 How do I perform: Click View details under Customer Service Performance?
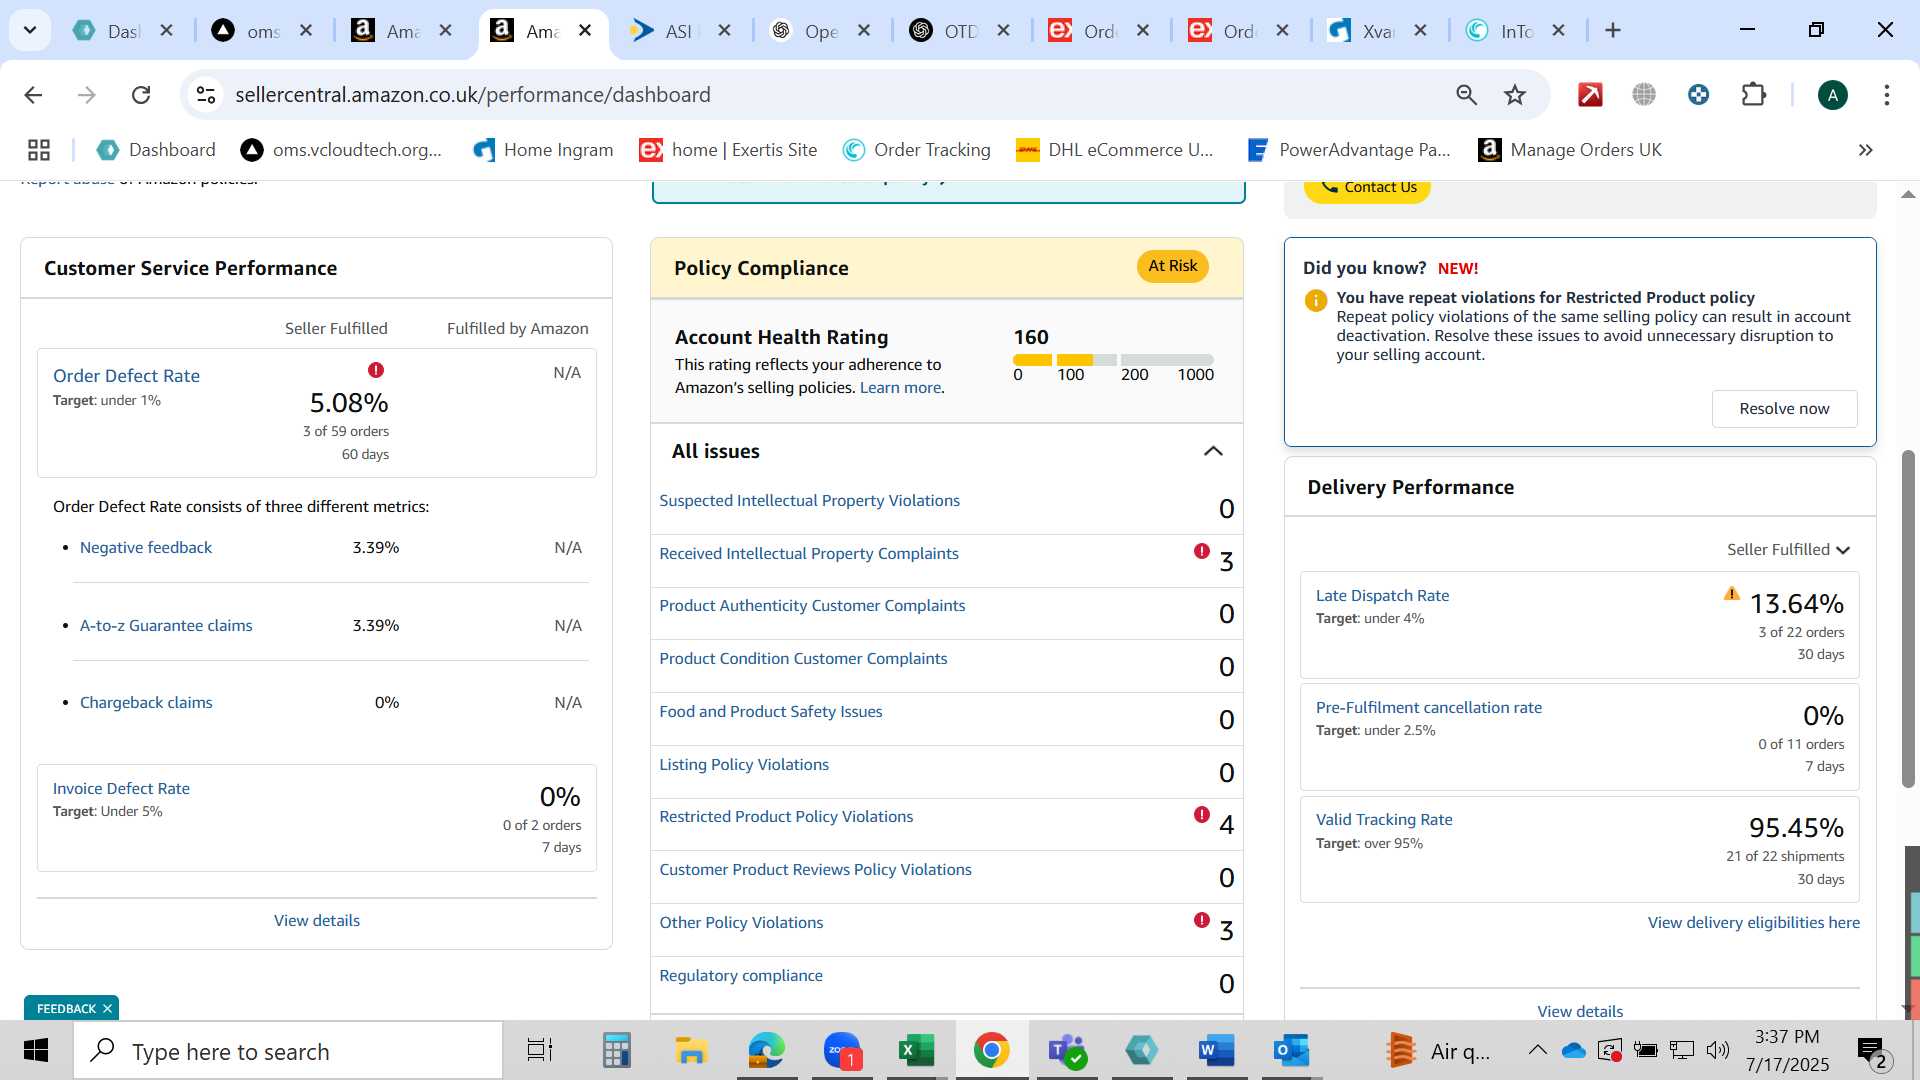click(317, 921)
